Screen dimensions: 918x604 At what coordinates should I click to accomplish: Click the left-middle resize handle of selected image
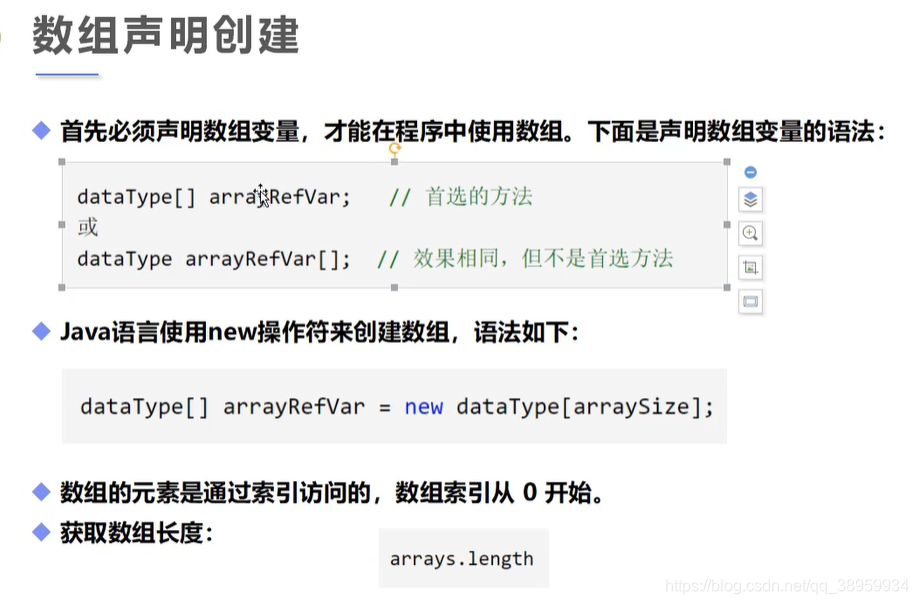(62, 225)
